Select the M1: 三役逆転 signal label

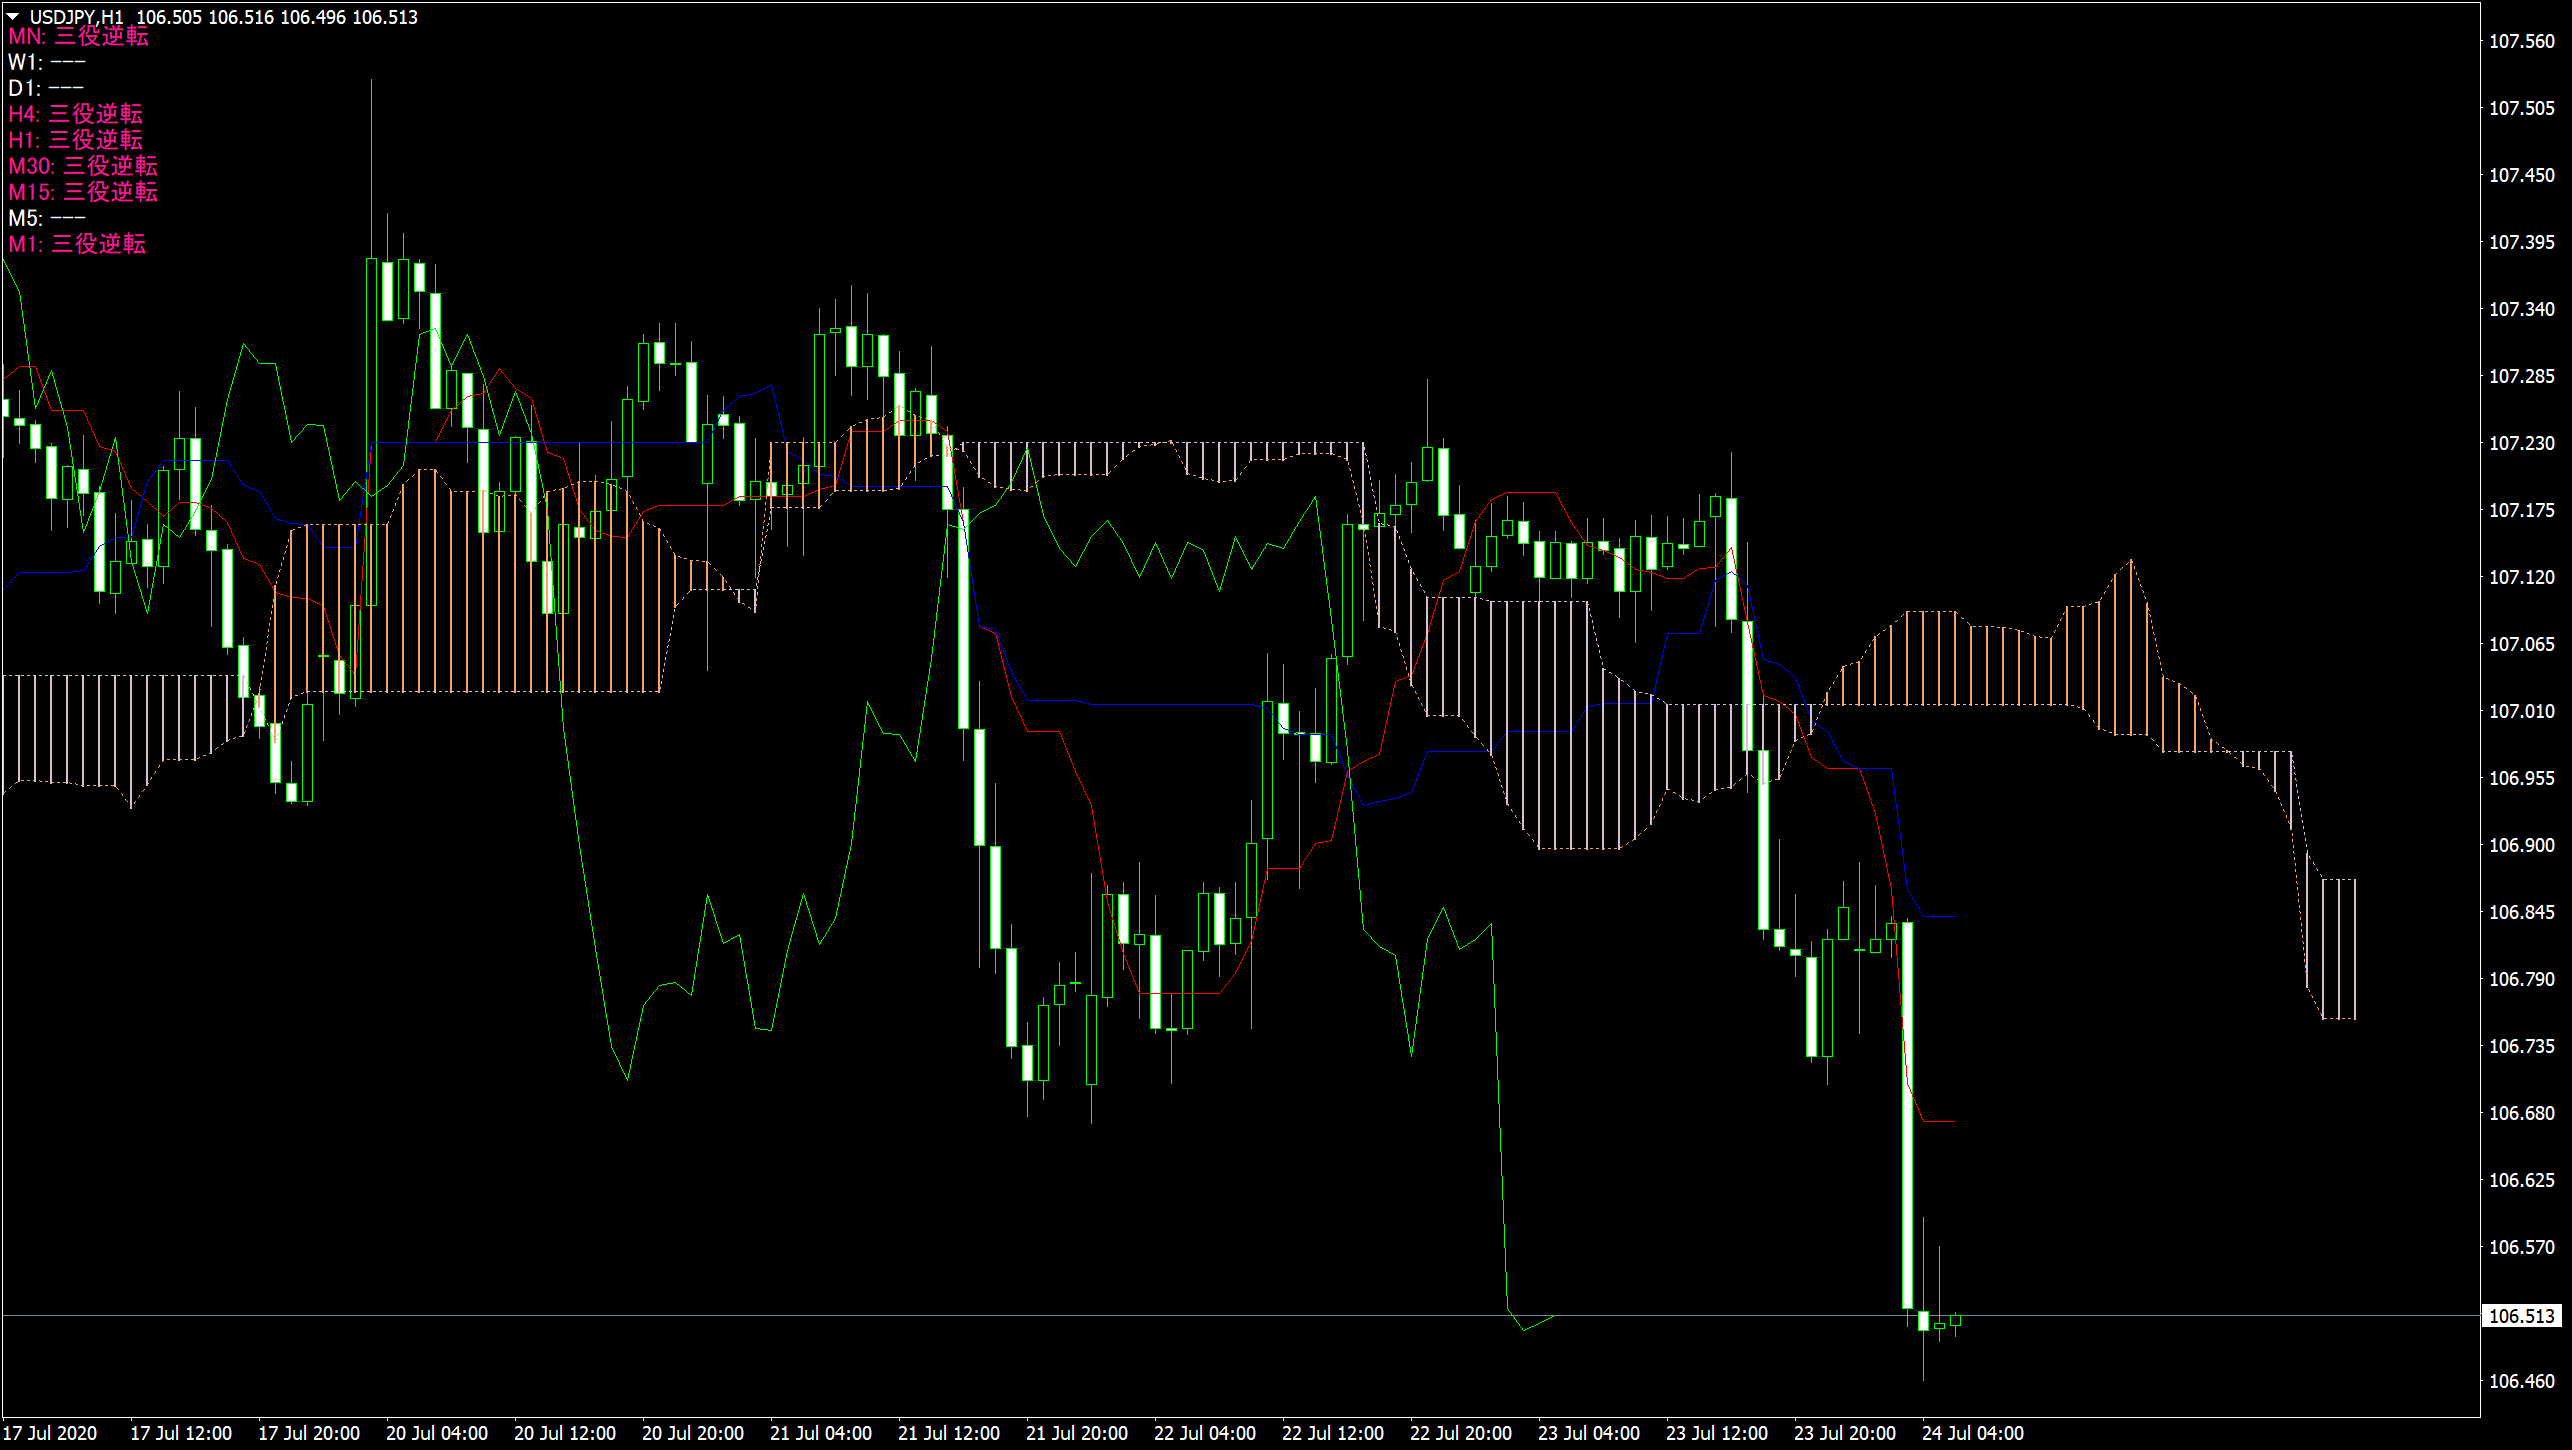coord(77,244)
